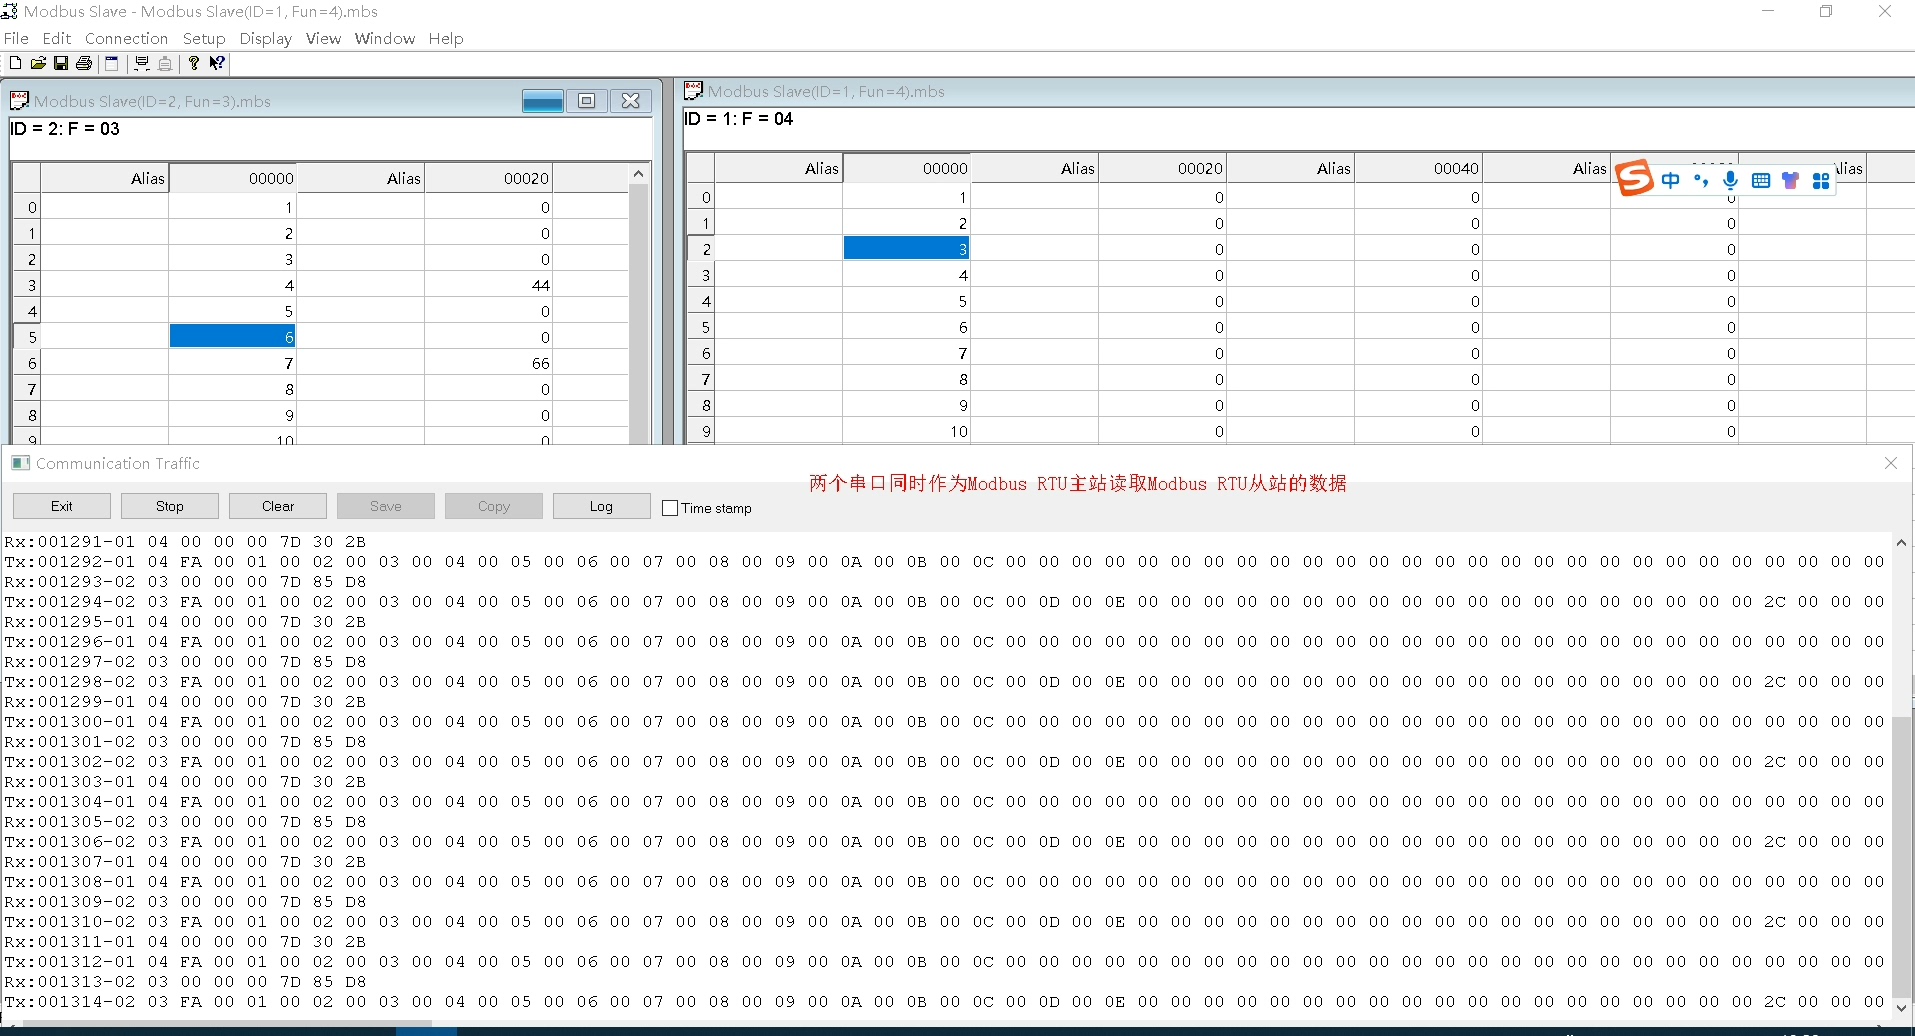Click the ID=2 Fun=3 window document icon
1915x1036 pixels.
click(x=19, y=100)
